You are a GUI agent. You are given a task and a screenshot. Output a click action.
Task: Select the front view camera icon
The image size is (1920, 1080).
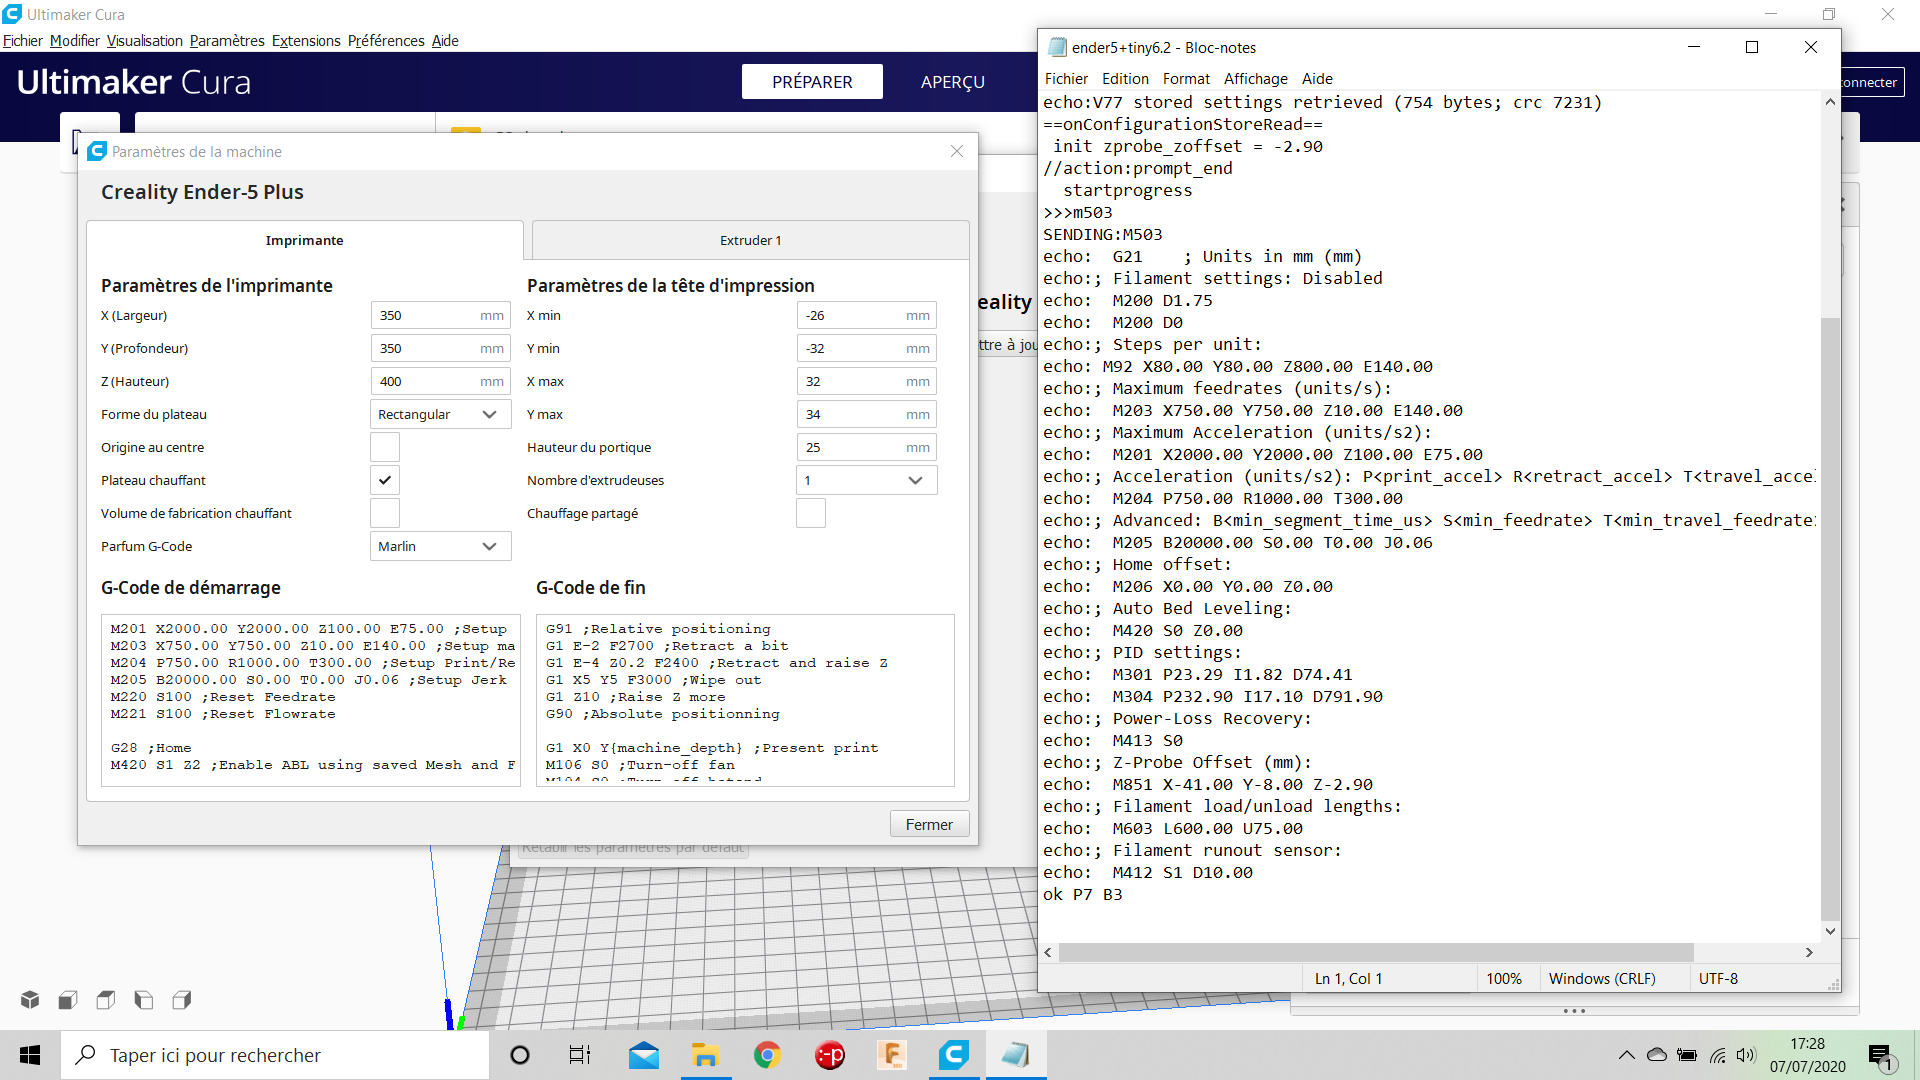68,999
